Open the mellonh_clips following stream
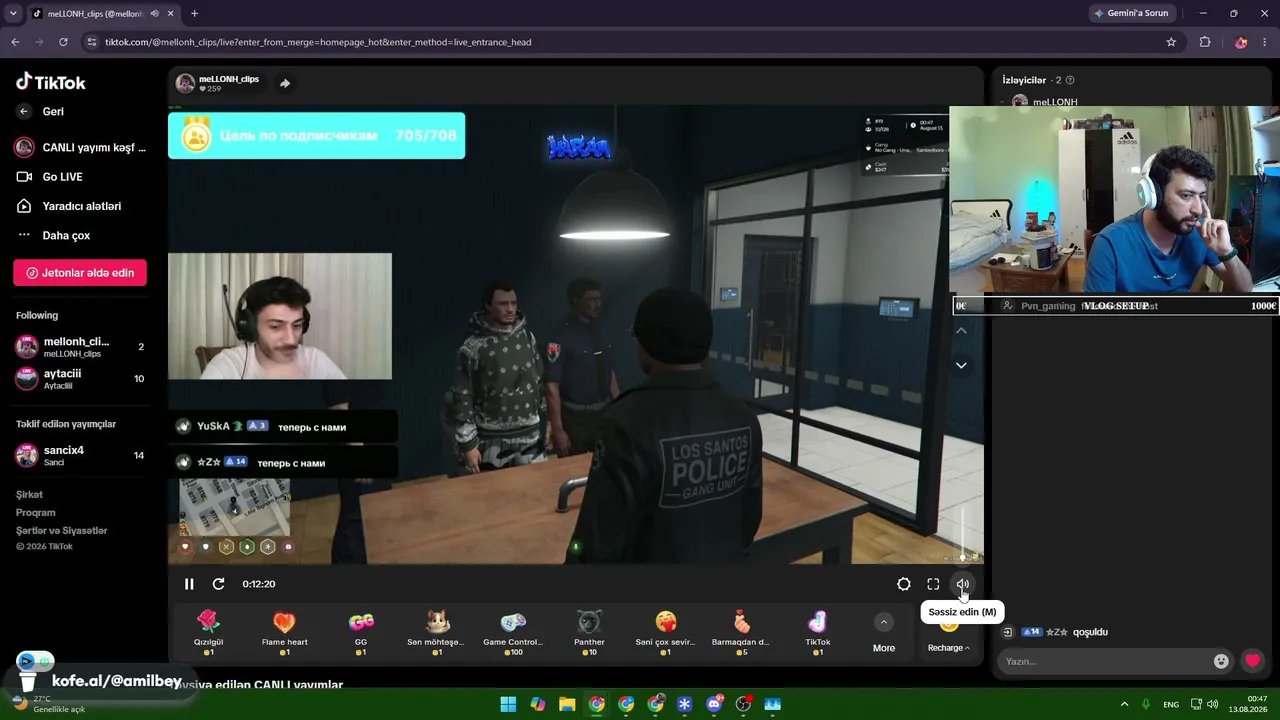The height and width of the screenshot is (720, 1280). coord(80,347)
